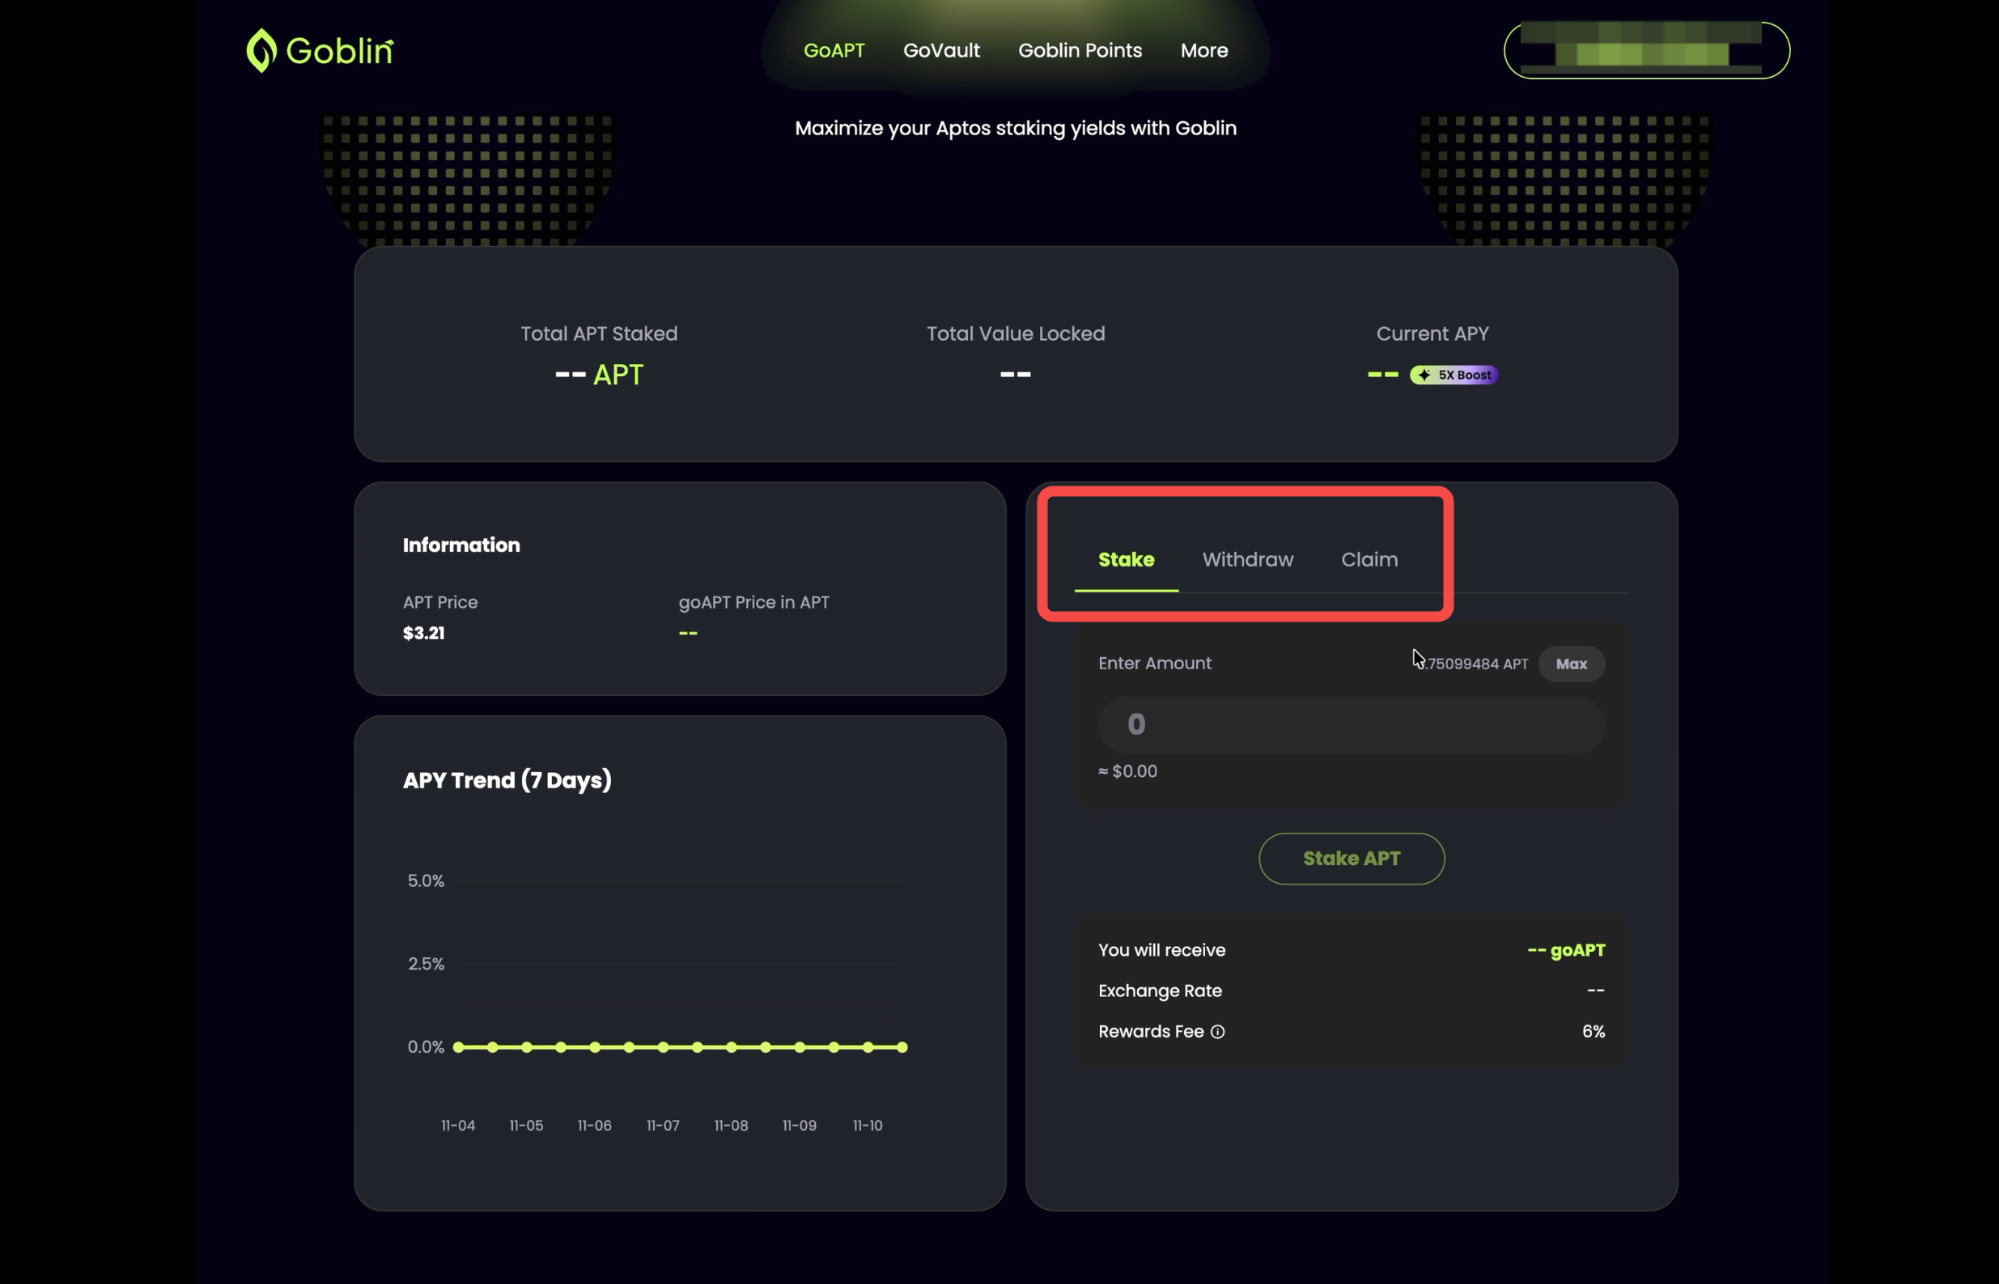The height and width of the screenshot is (1284, 1999).
Task: Open the GoAPT navigation item
Action: [x=834, y=50]
